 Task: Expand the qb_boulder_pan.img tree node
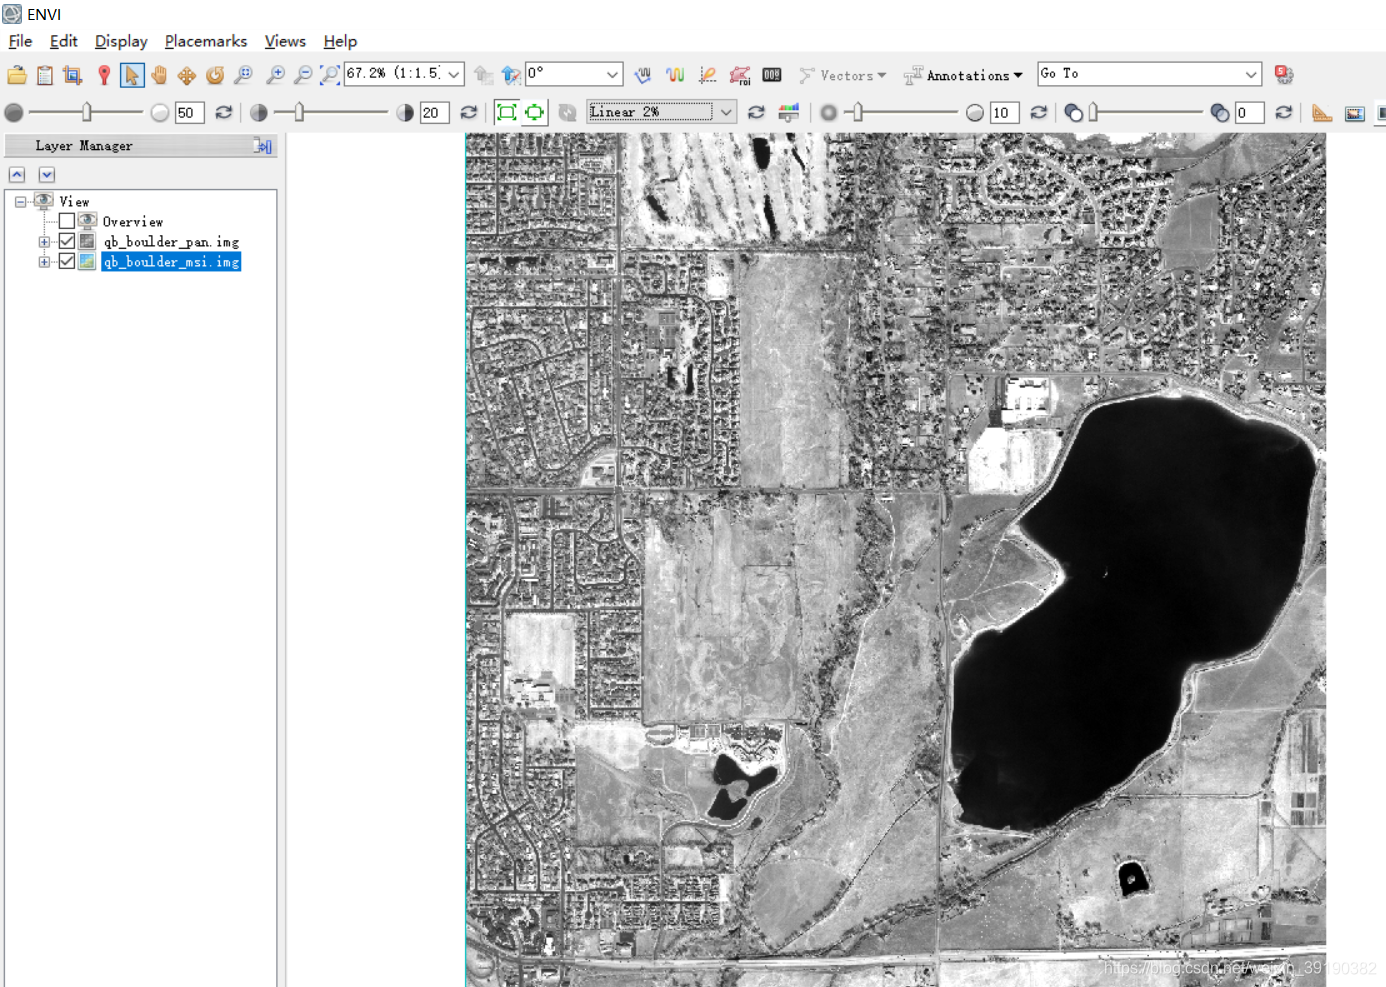44,242
